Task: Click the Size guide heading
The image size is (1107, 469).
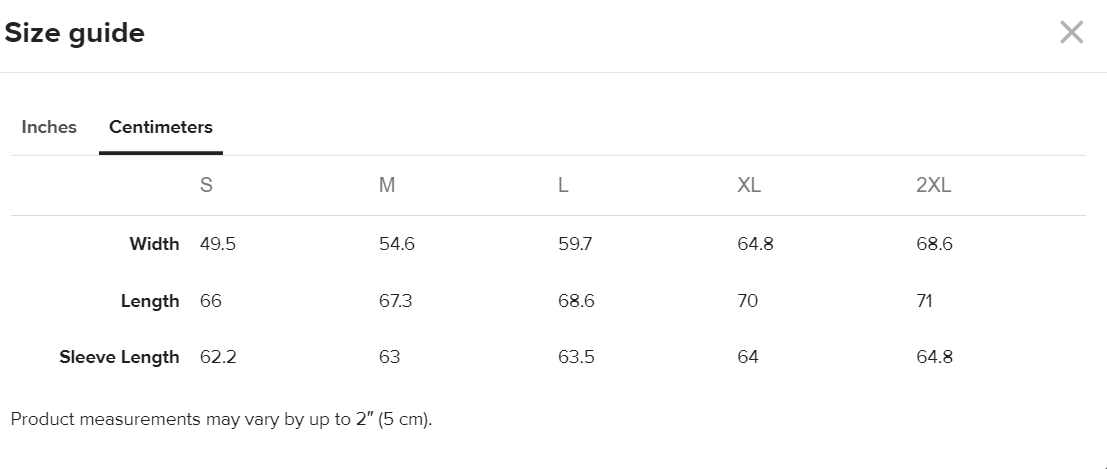Action: (x=75, y=33)
